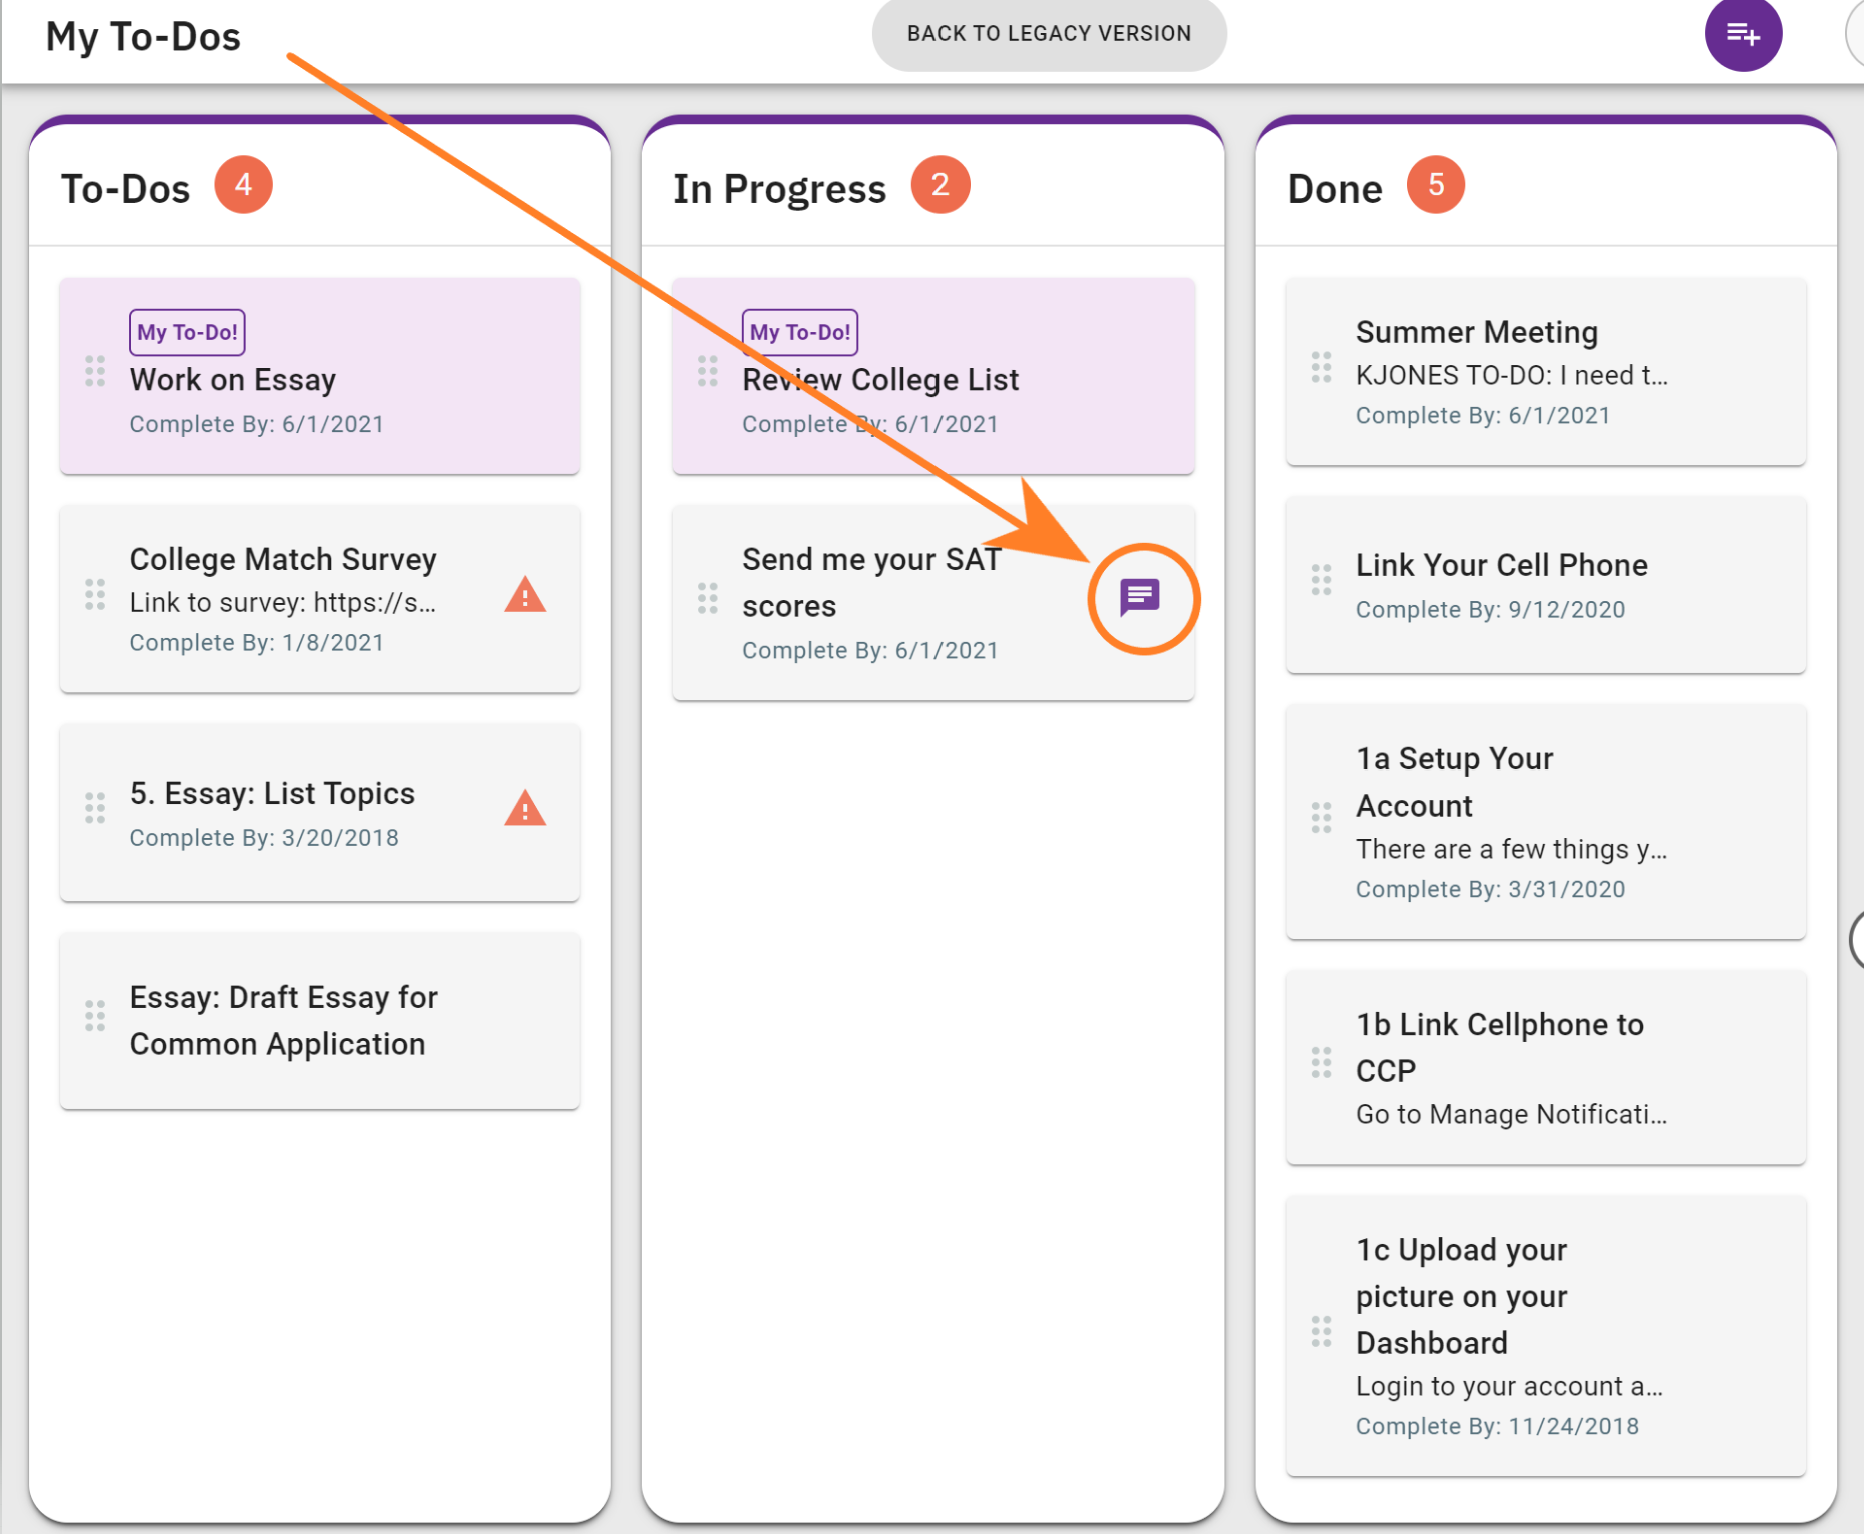
Task: Click 'Go to Manage Notificati…' description
Action: coord(1511,1114)
